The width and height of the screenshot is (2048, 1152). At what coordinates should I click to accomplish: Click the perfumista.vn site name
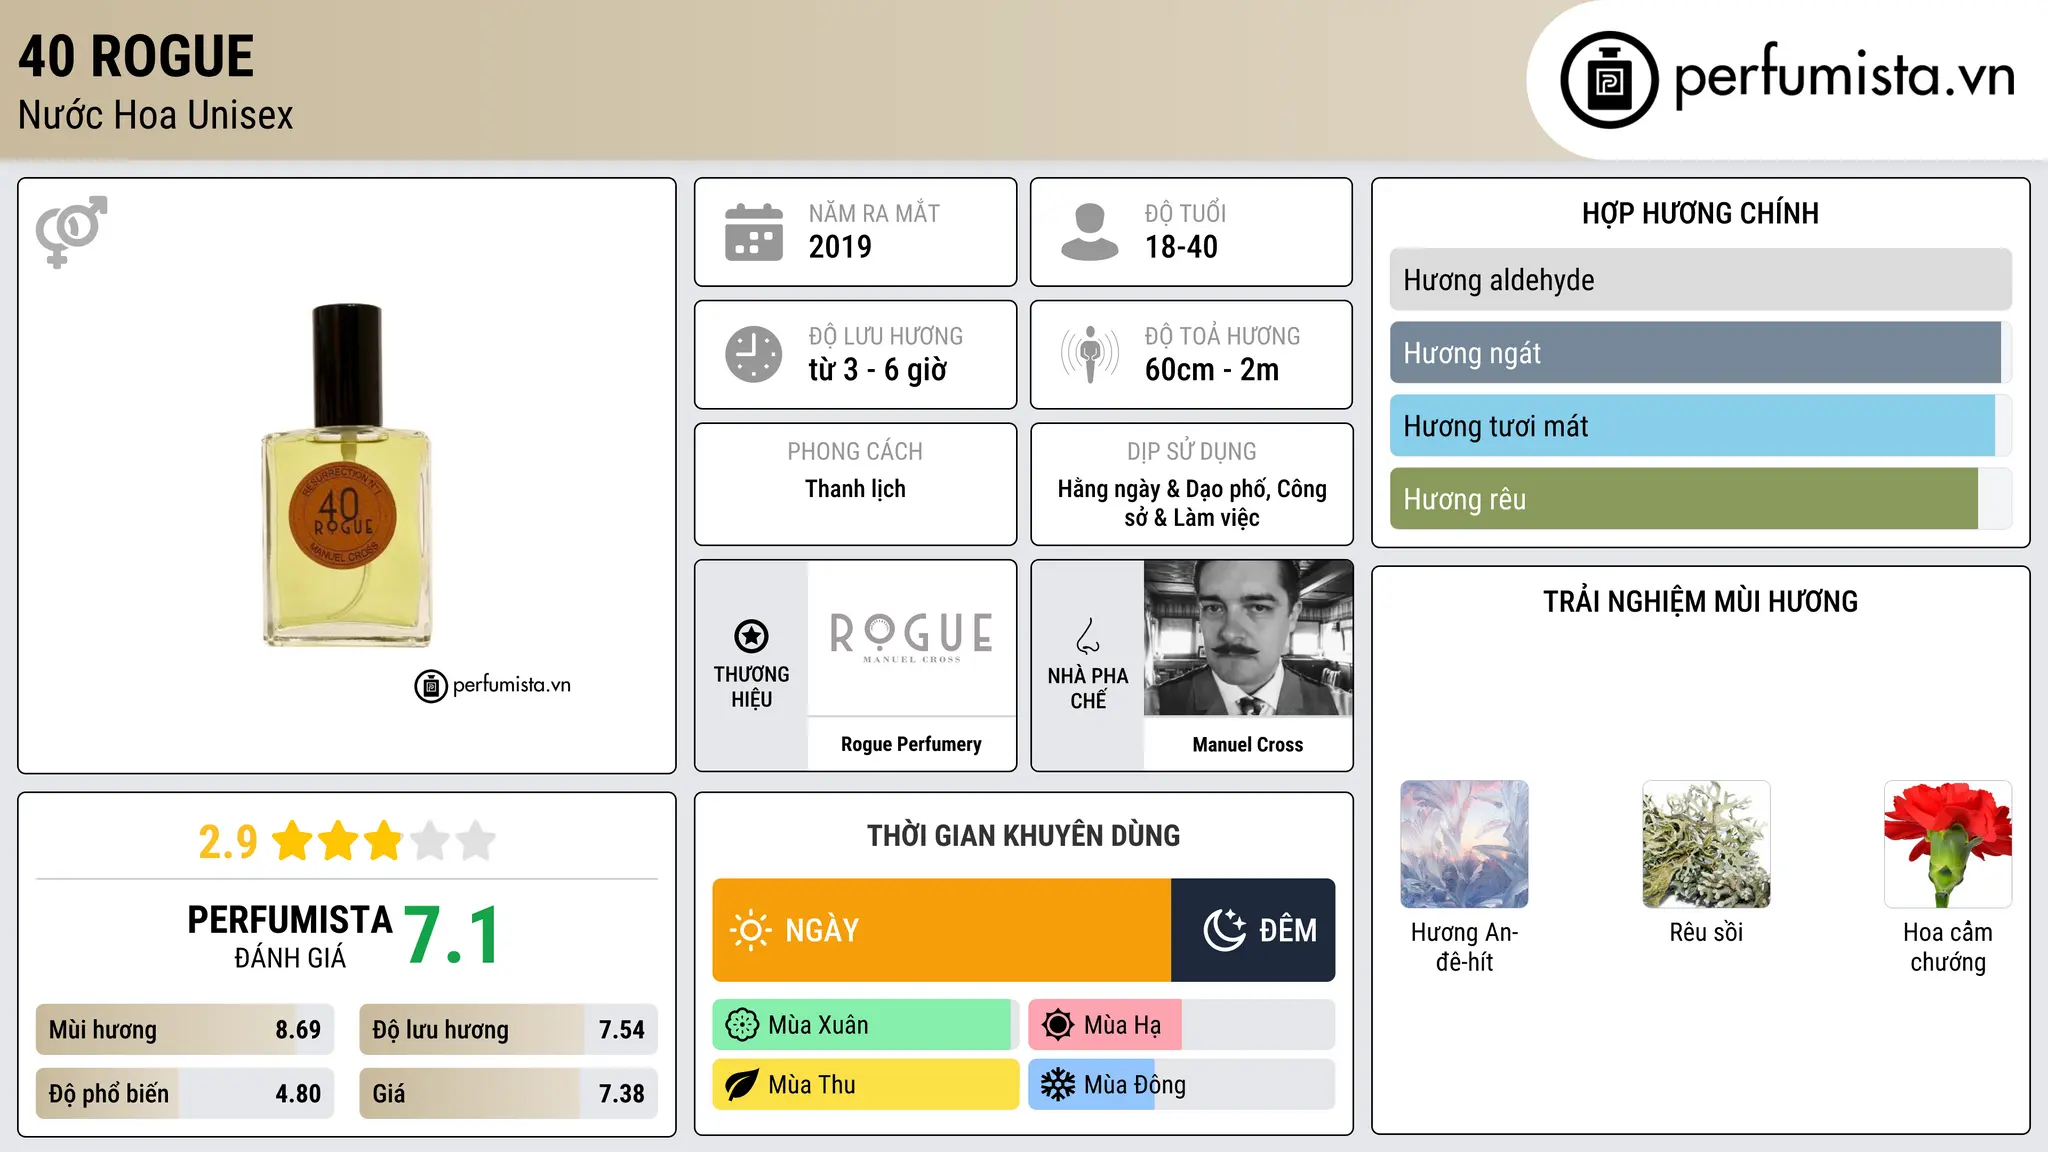pos(1844,76)
